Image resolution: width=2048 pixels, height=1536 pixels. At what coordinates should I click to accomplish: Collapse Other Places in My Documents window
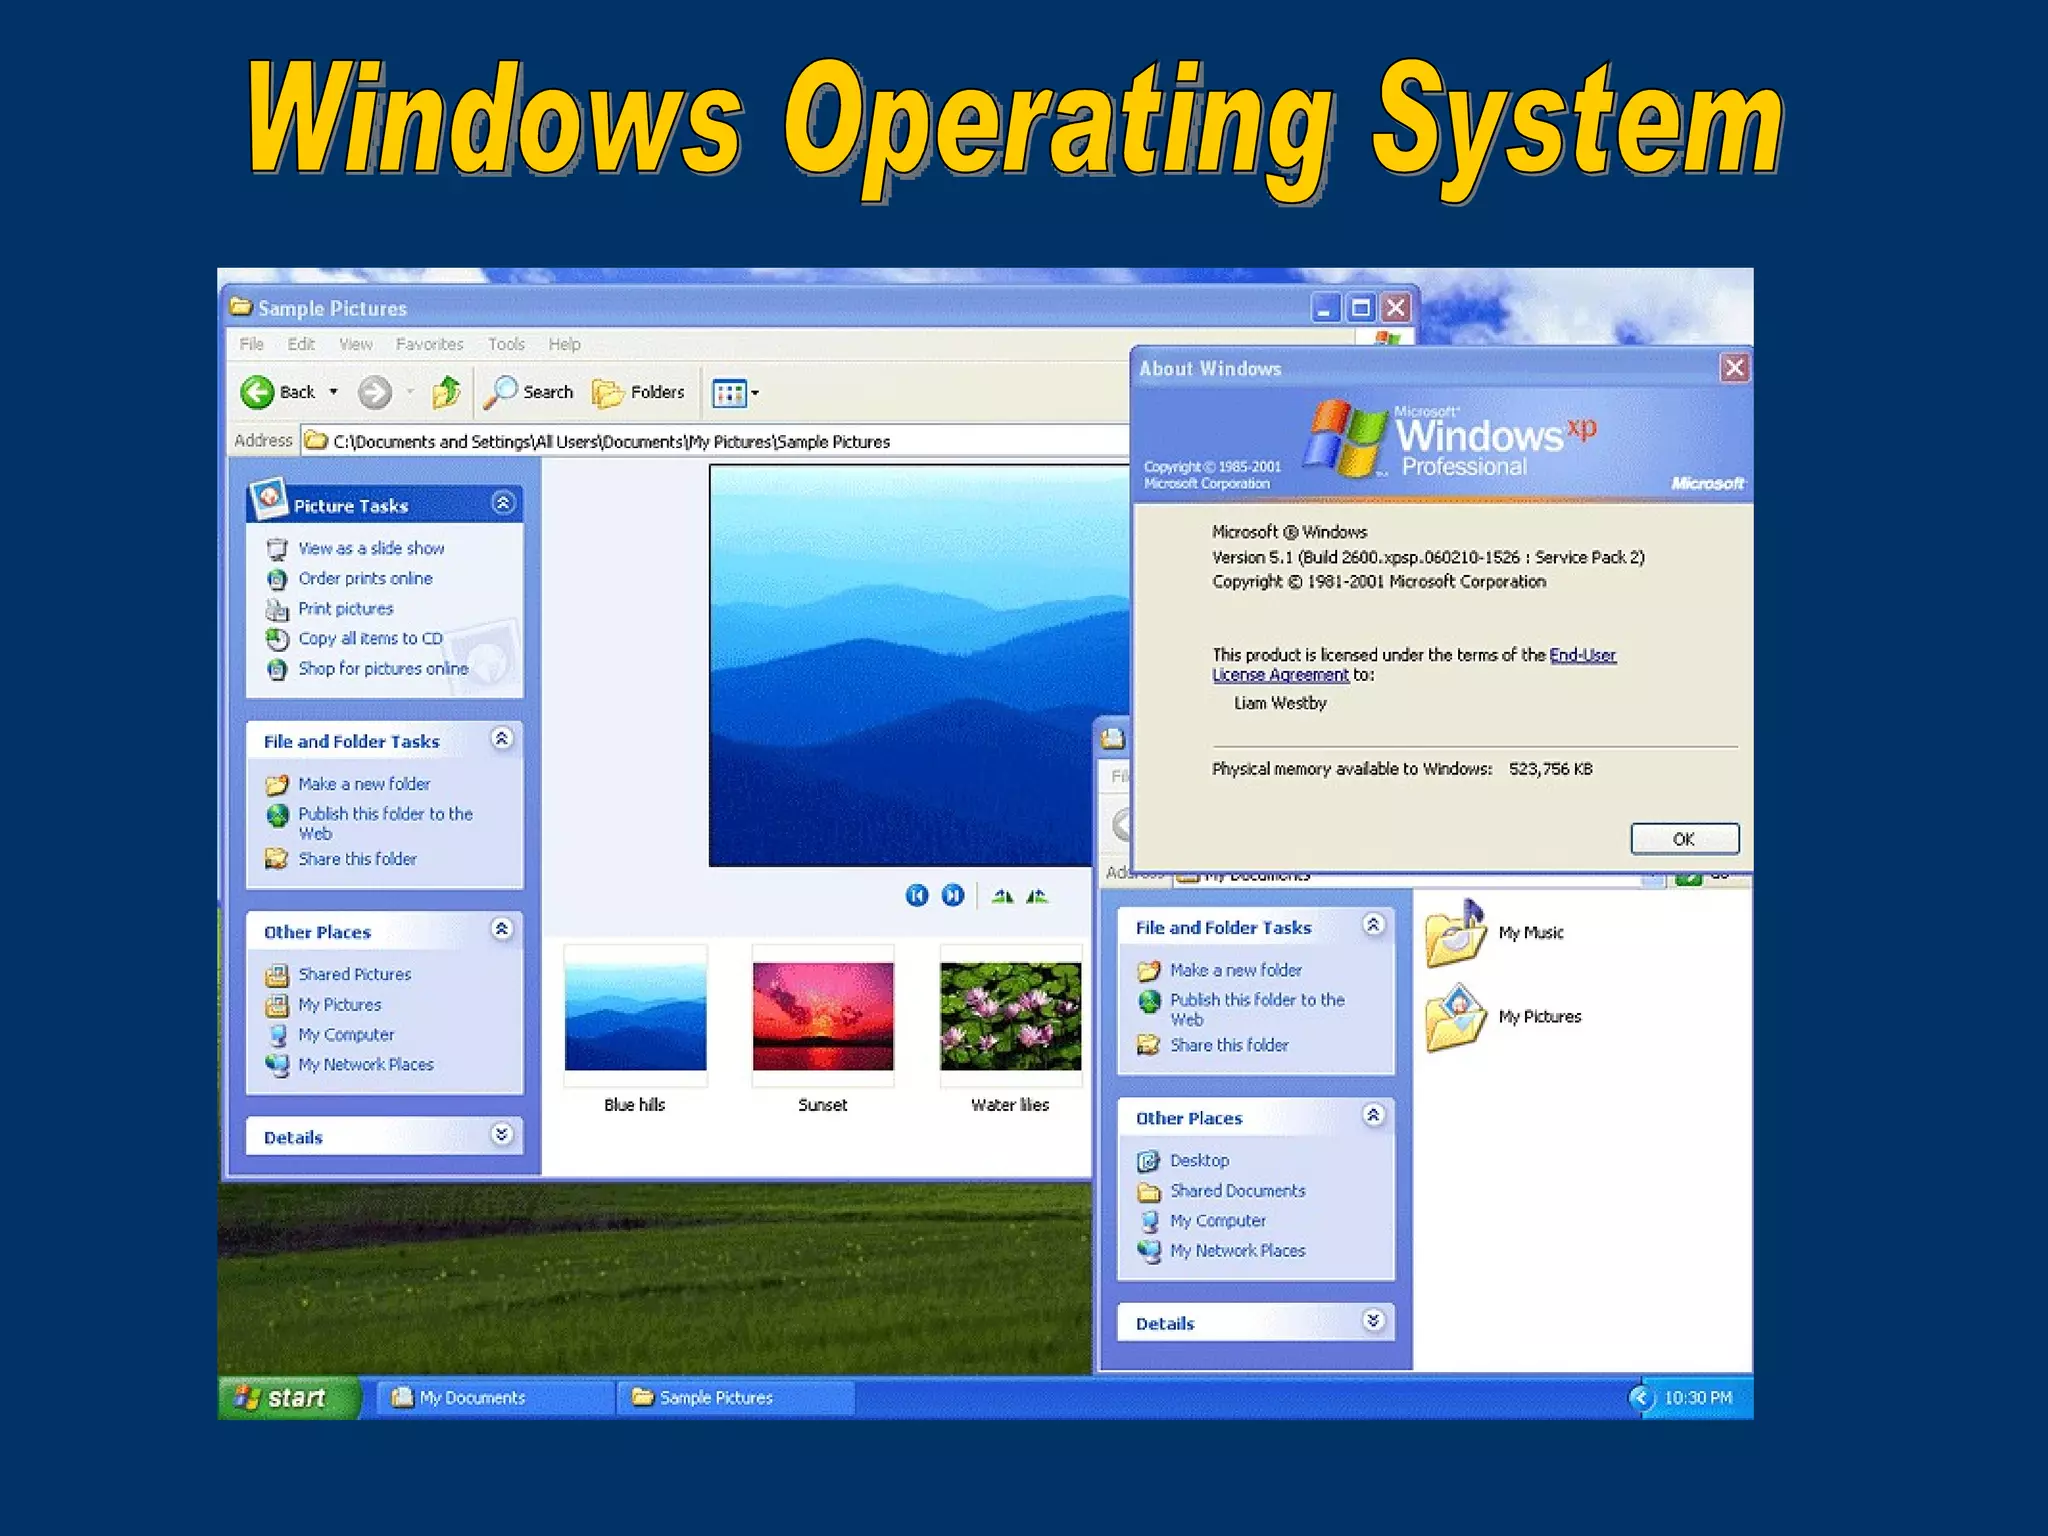[x=1374, y=1116]
